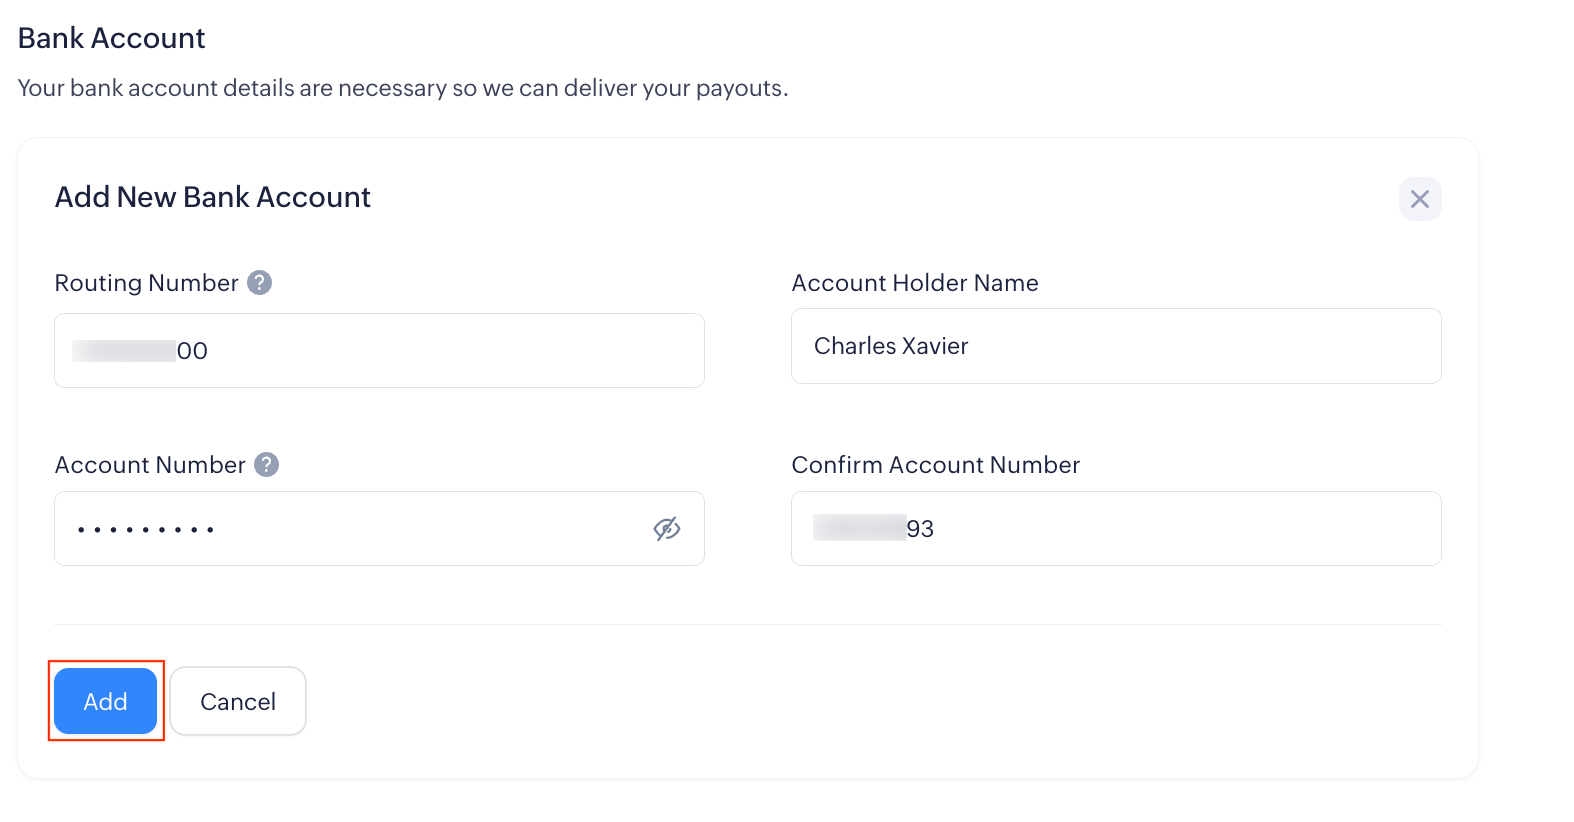The image size is (1574, 822).
Task: Click the Account Holder Name field
Action: pos(1115,346)
